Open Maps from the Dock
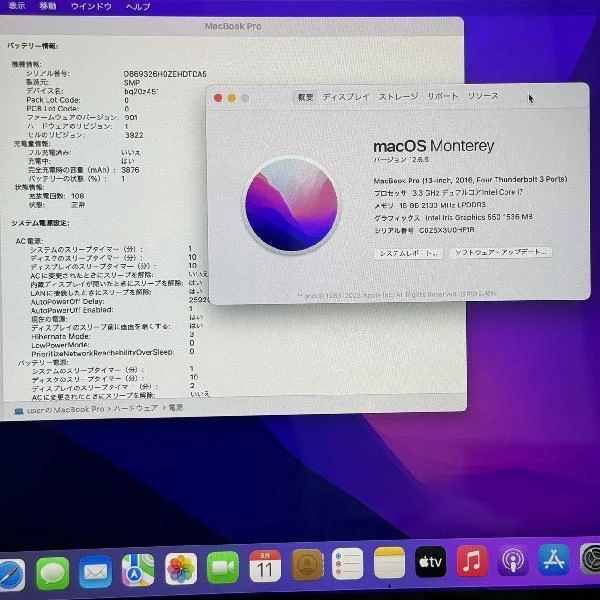The height and width of the screenshot is (600, 600). (138, 570)
